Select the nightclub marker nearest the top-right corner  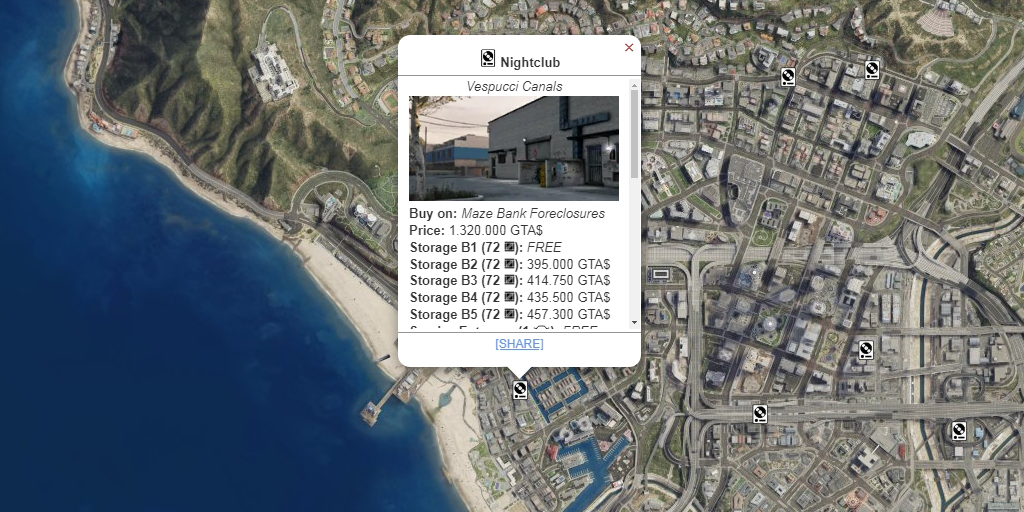(x=872, y=70)
